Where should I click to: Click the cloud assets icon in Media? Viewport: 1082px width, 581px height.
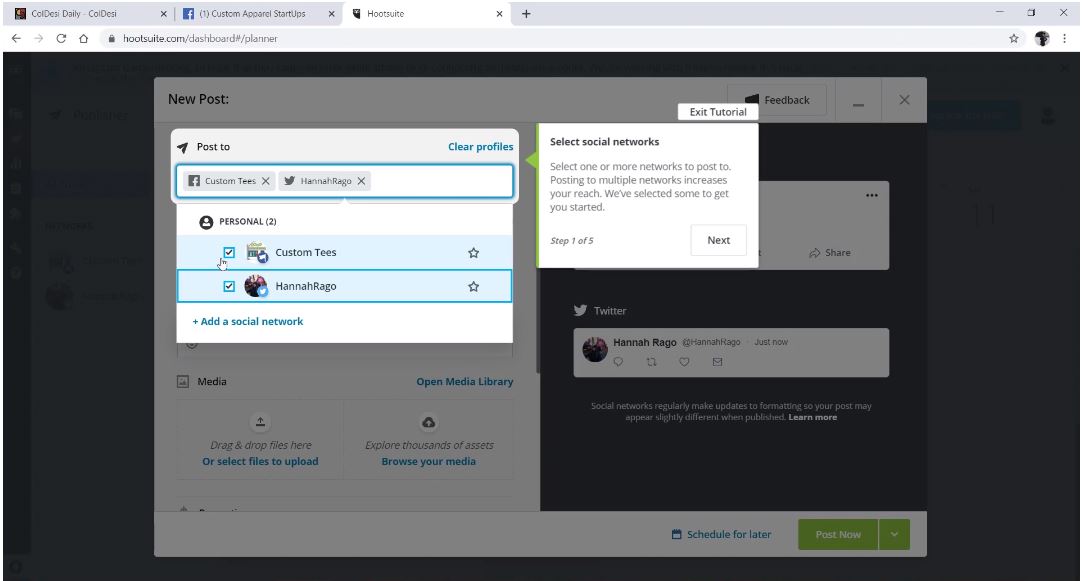coord(429,422)
